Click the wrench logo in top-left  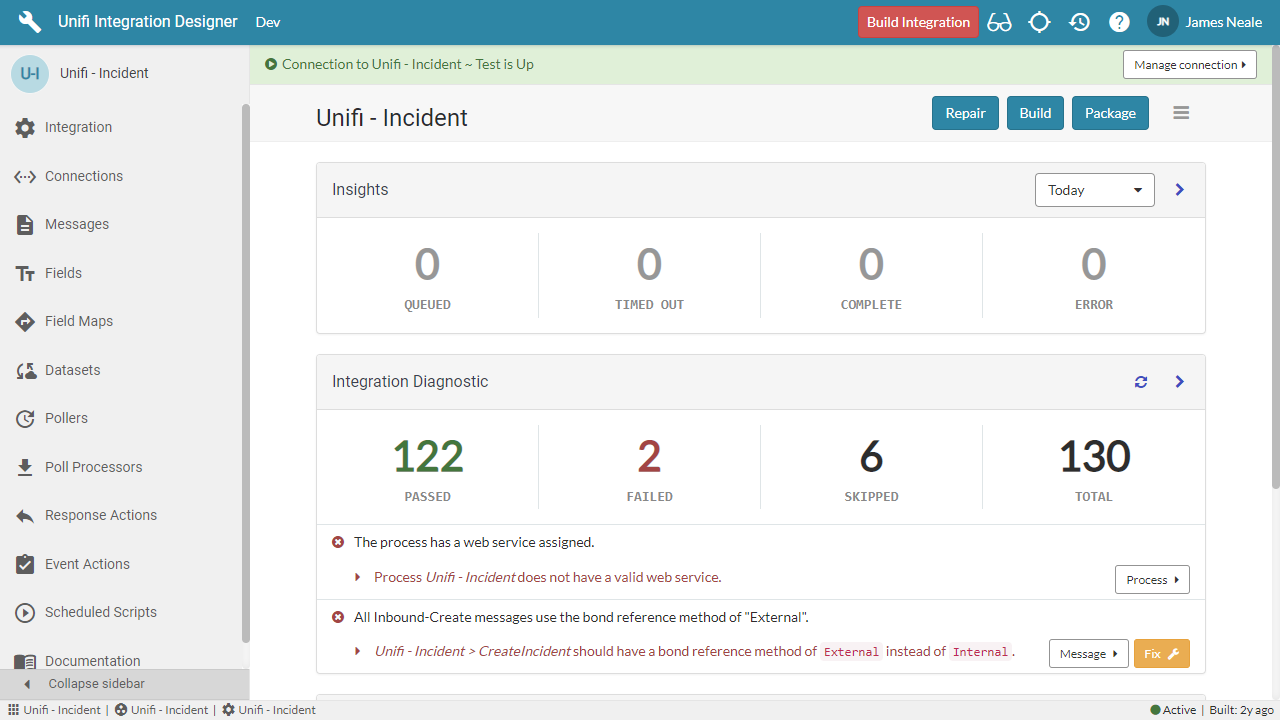(x=30, y=22)
